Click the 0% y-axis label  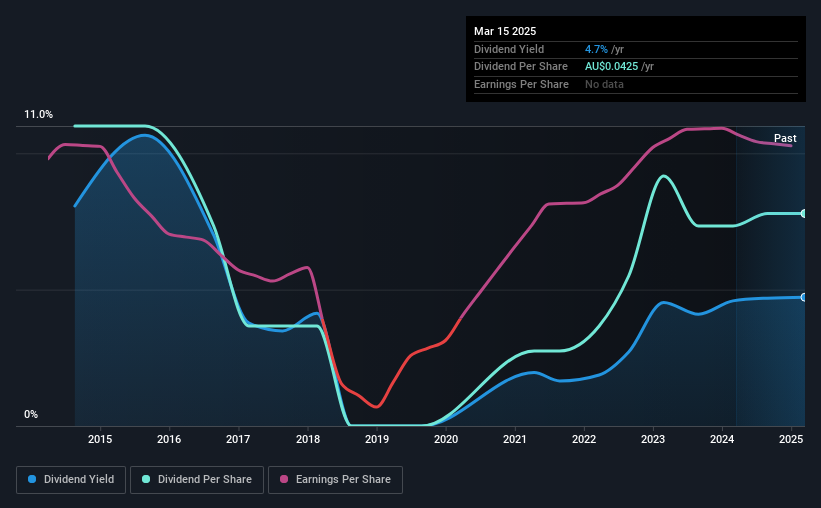tap(31, 415)
